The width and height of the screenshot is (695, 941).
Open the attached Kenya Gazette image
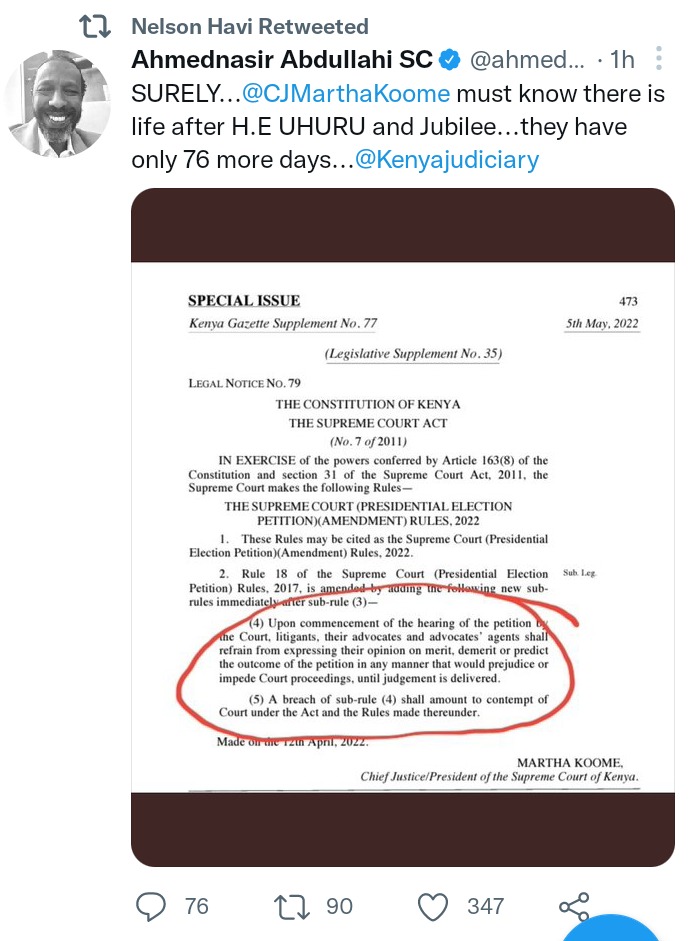(x=403, y=527)
